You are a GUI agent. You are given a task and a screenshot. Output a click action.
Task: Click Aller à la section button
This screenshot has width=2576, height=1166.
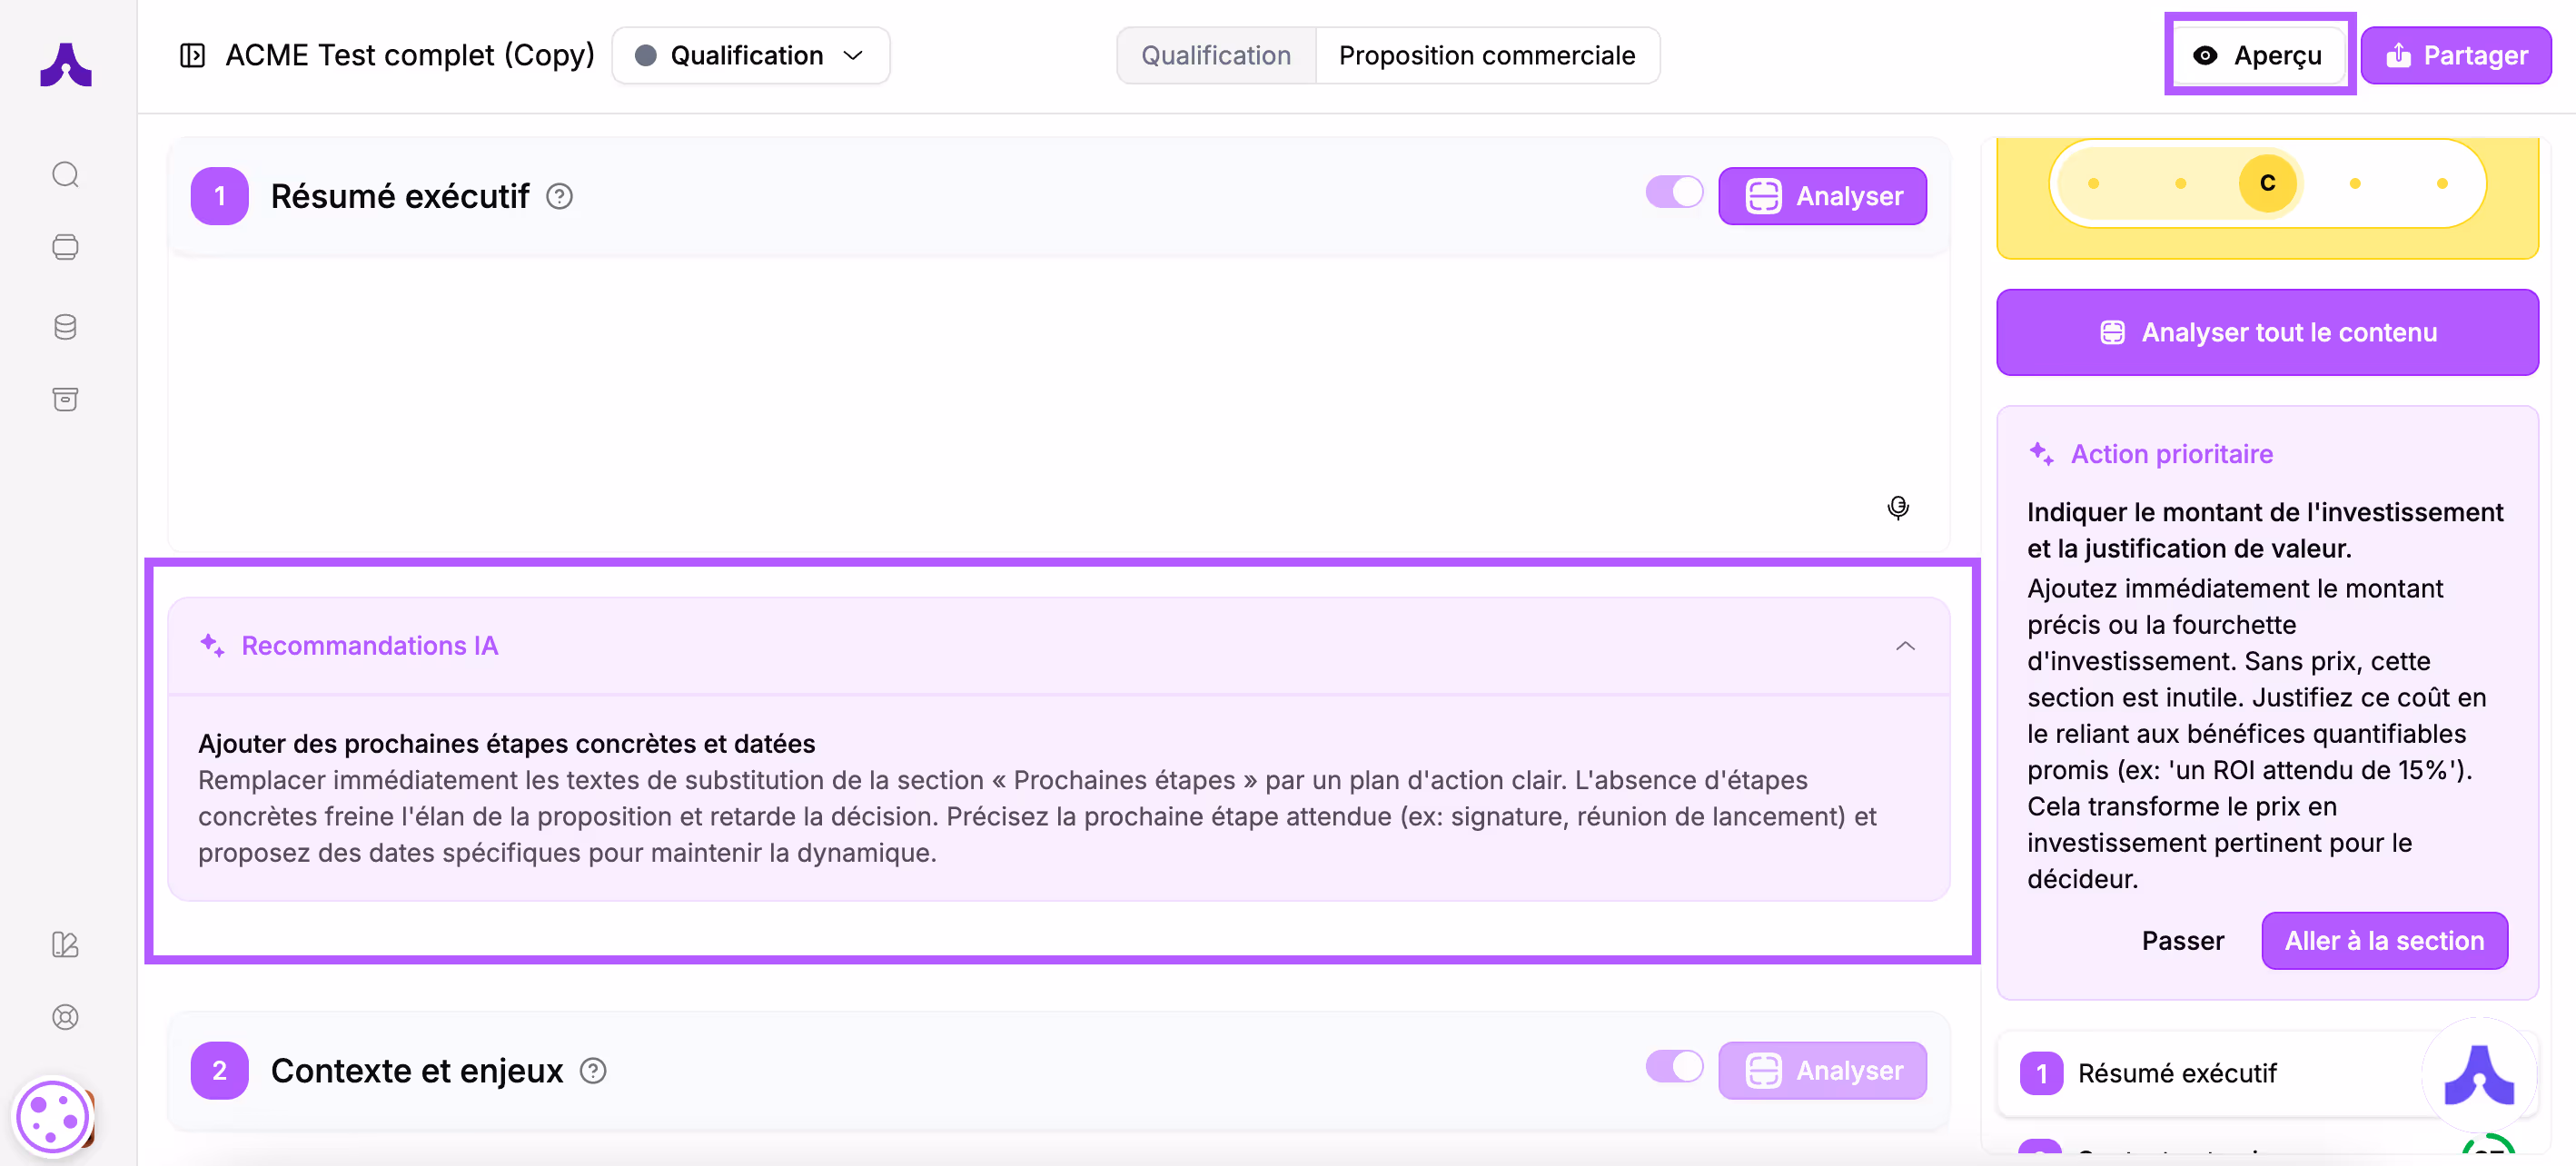click(2384, 941)
